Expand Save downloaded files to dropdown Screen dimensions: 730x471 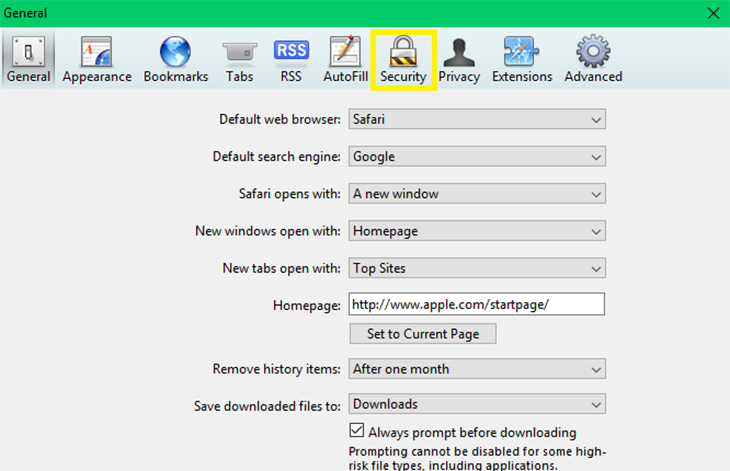click(x=477, y=404)
